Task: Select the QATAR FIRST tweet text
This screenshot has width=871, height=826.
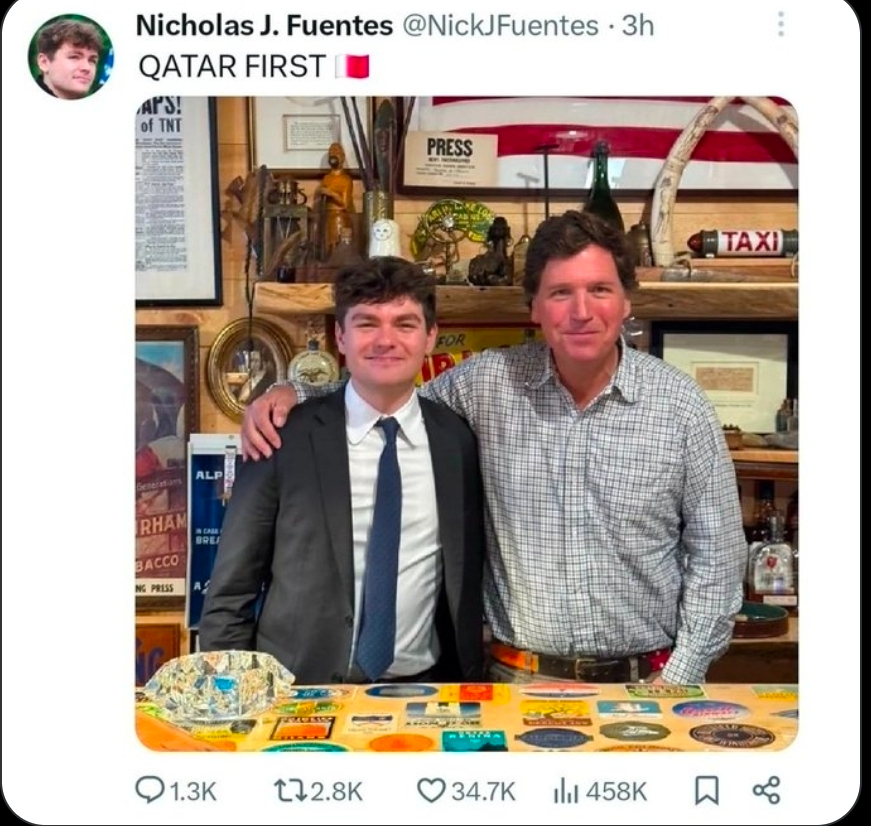Action: click(232, 66)
